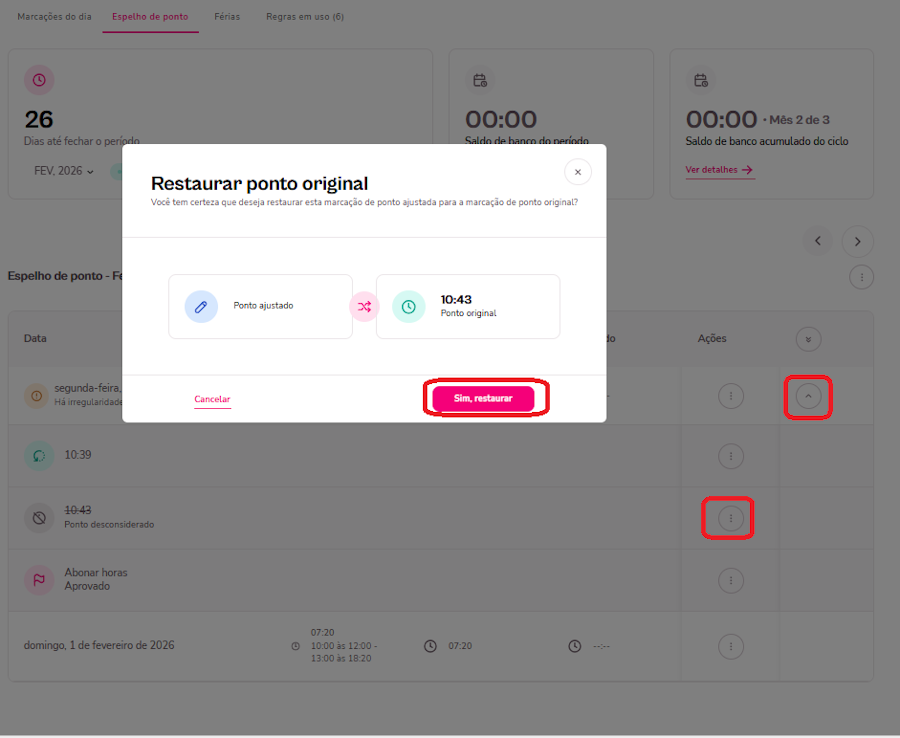Image resolution: width=900 pixels, height=738 pixels.
Task: Open actions menu for domingo, 1 de fevereiro
Action: pos(731,646)
